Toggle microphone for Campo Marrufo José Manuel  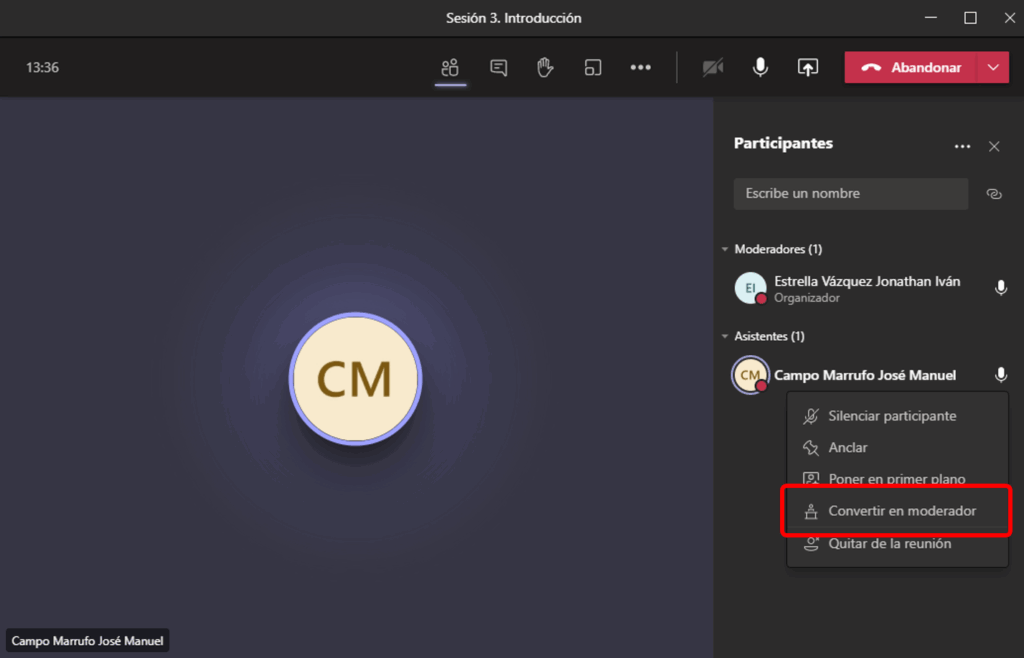[1000, 375]
